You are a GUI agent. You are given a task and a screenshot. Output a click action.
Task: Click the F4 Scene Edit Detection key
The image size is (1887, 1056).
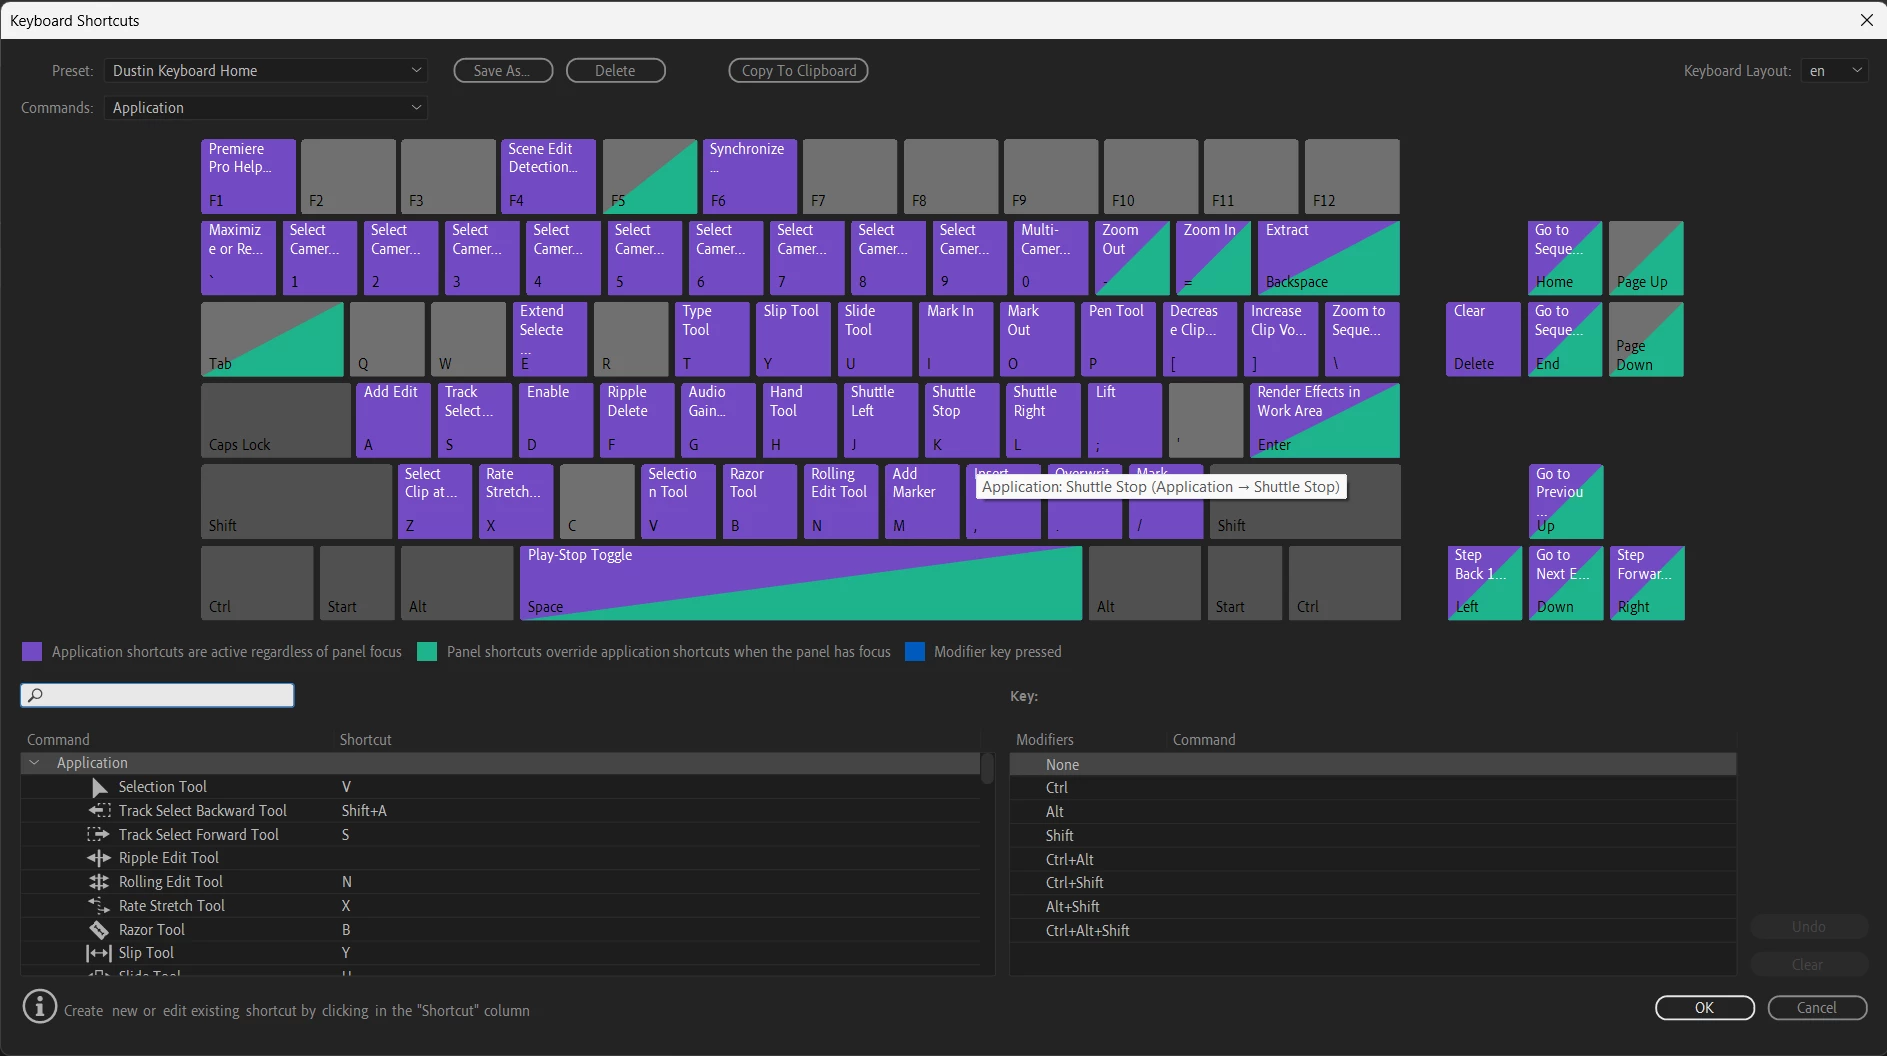coord(548,176)
